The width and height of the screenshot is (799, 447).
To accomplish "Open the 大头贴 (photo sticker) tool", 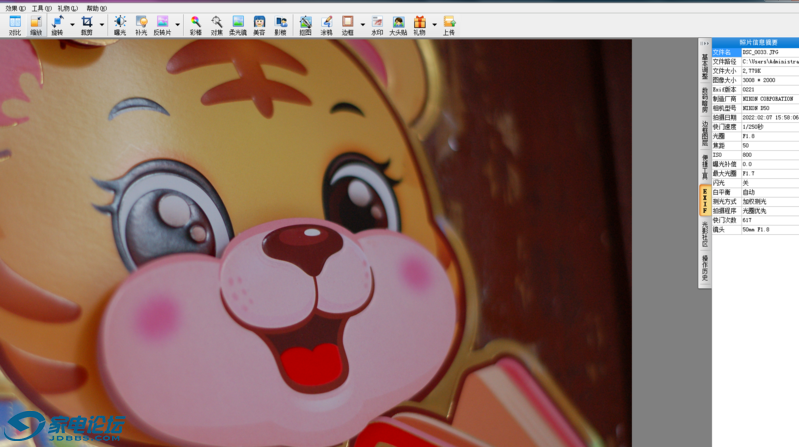I will pyautogui.click(x=398, y=25).
